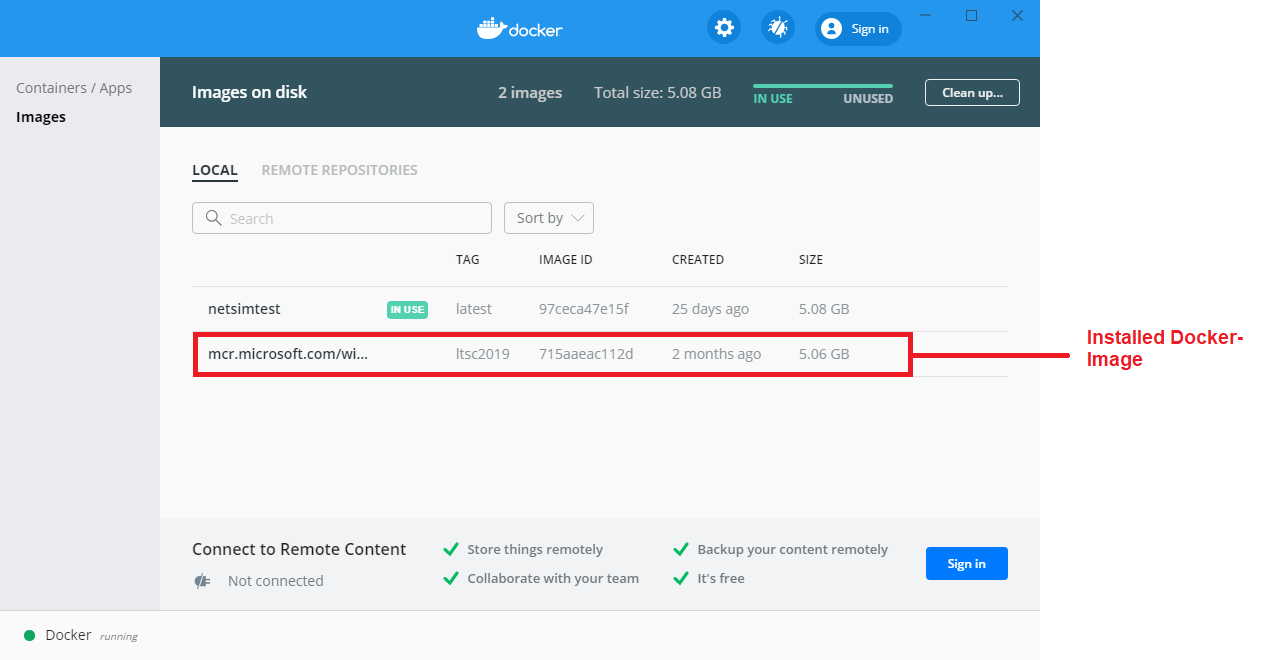Click the 25 days ago value
The height and width of the screenshot is (660, 1268).
[x=710, y=309]
